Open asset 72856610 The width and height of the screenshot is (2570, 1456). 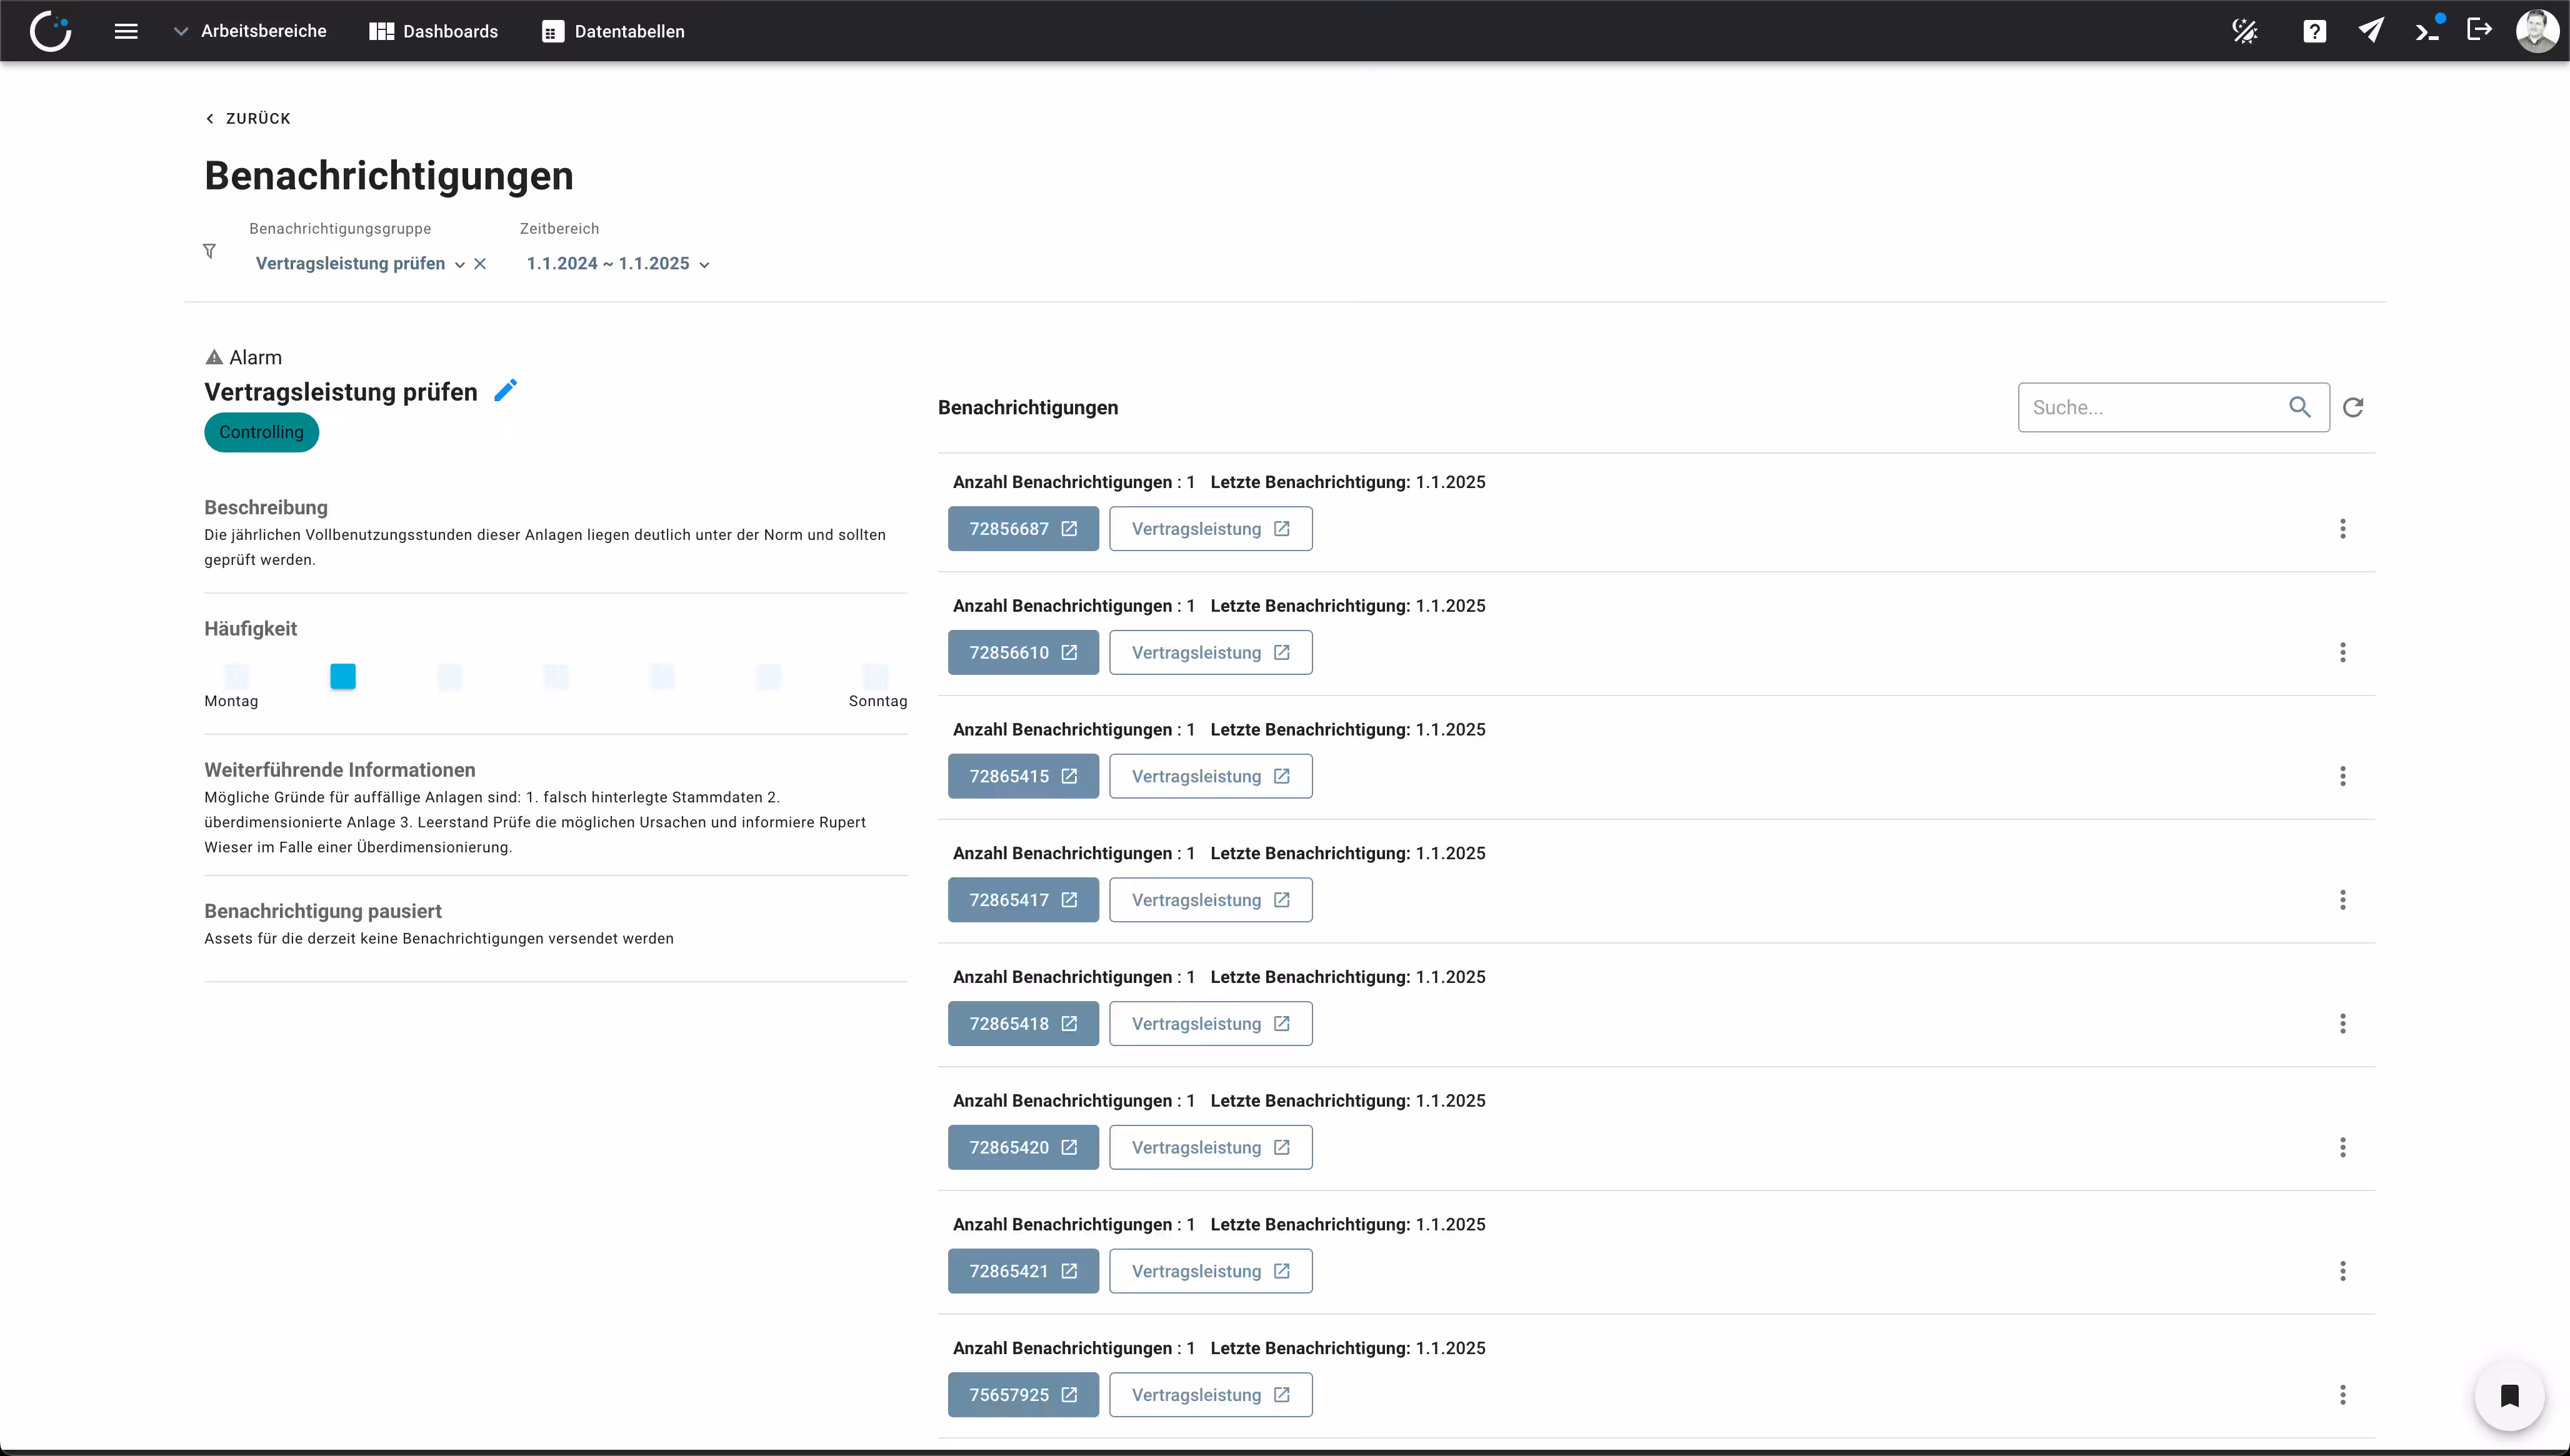[x=1023, y=652]
